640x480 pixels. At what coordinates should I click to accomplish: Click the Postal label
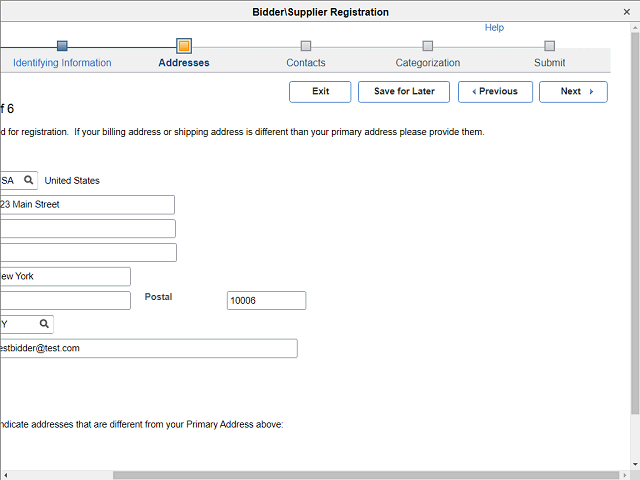click(158, 297)
